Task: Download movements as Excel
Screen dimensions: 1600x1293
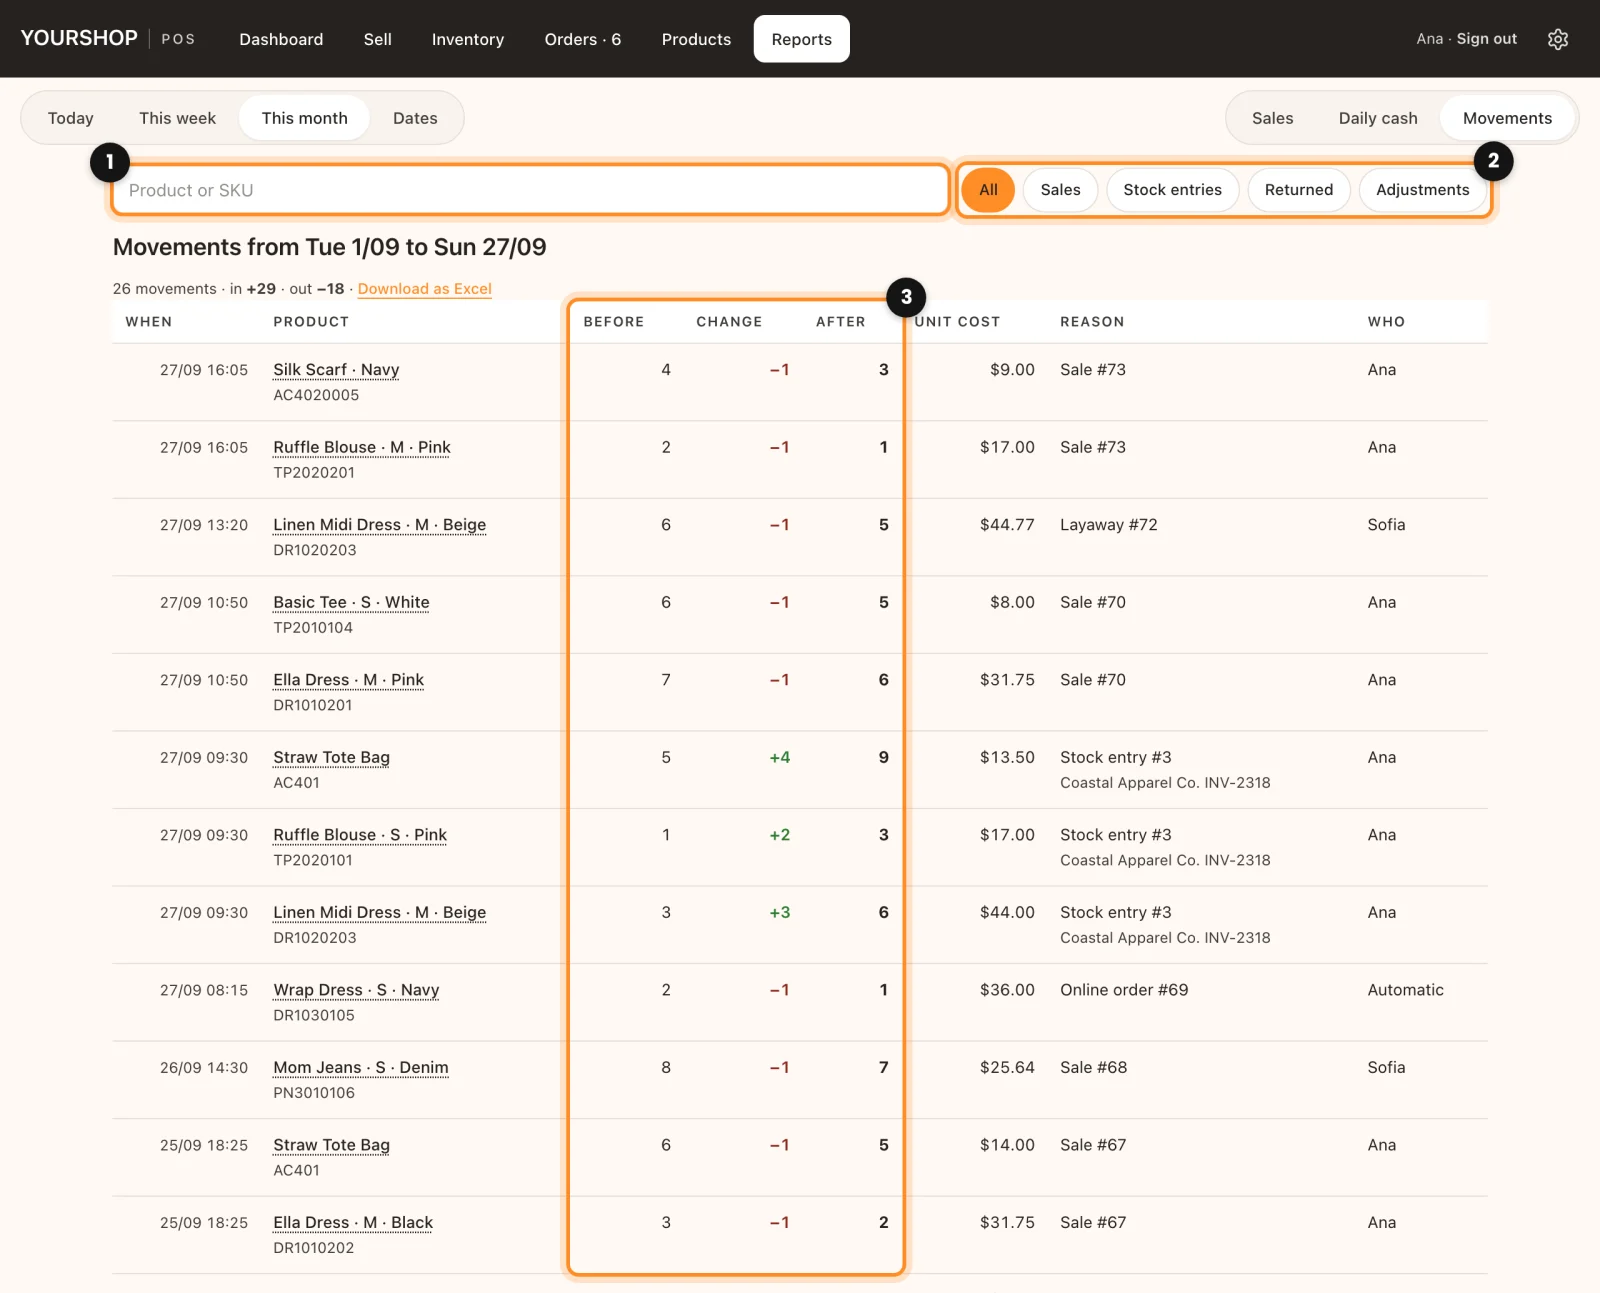Action: [425, 289]
